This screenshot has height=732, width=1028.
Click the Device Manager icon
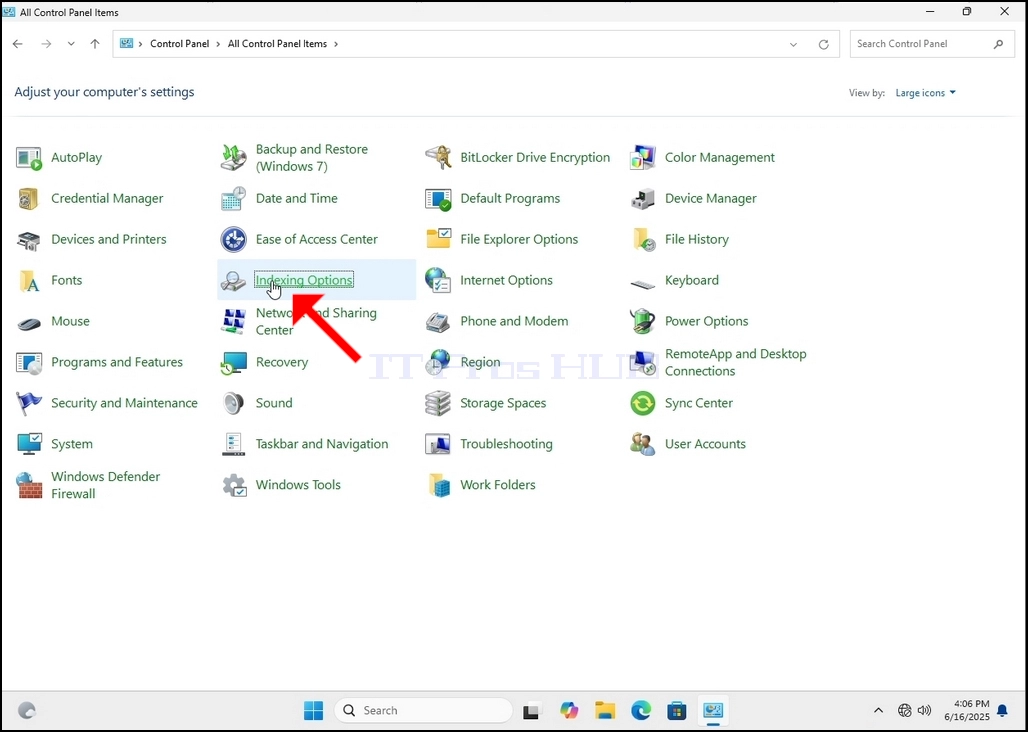pyautogui.click(x=642, y=199)
